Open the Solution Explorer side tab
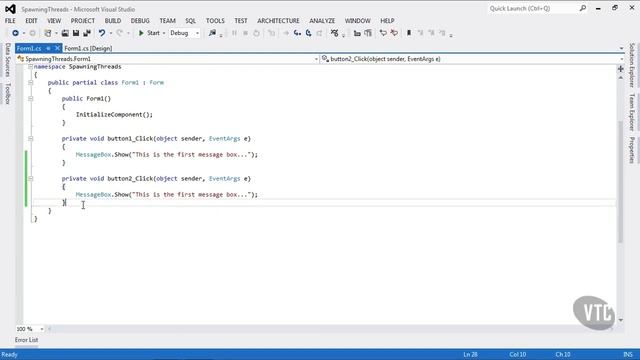 click(632, 65)
